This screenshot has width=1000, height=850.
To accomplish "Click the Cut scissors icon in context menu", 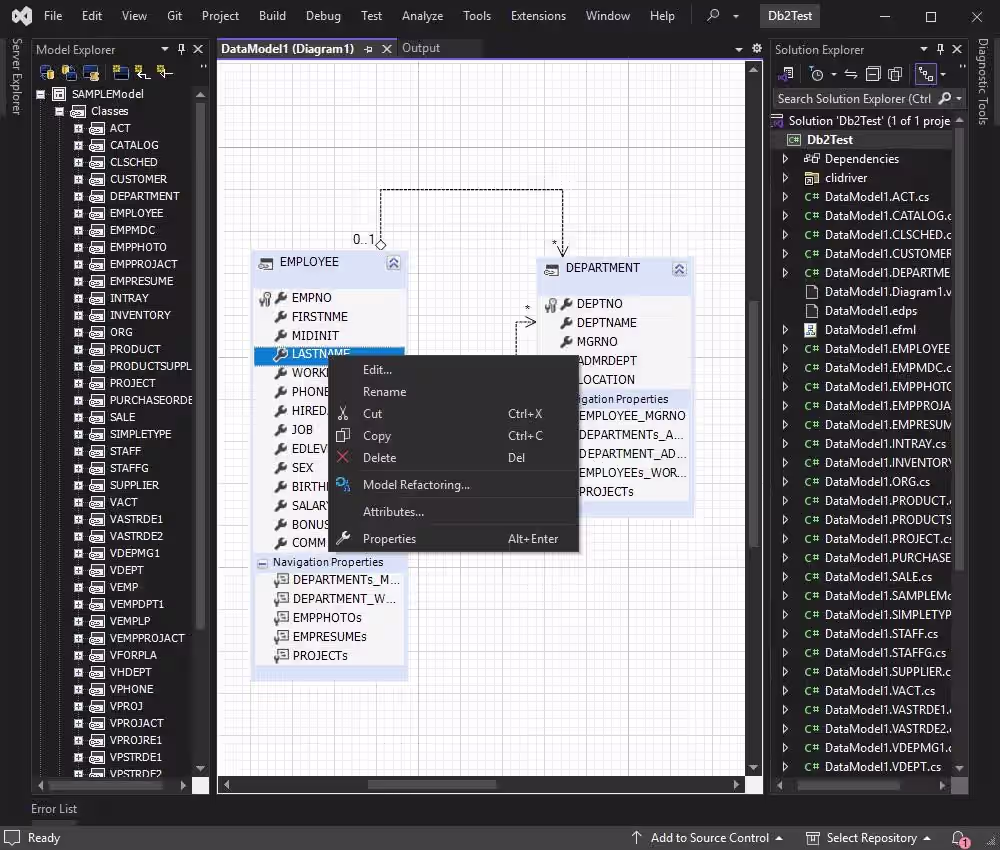I will (343, 414).
